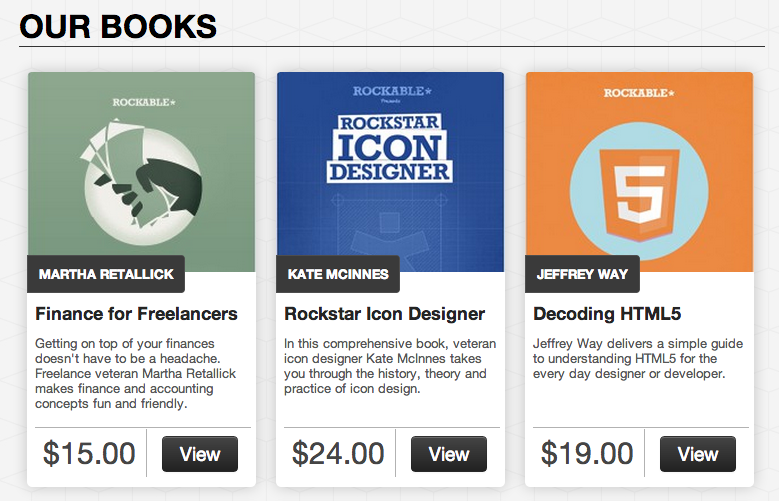779x501 pixels.
Task: Open the Finance for Freelancers cover image
Action: 142,172
